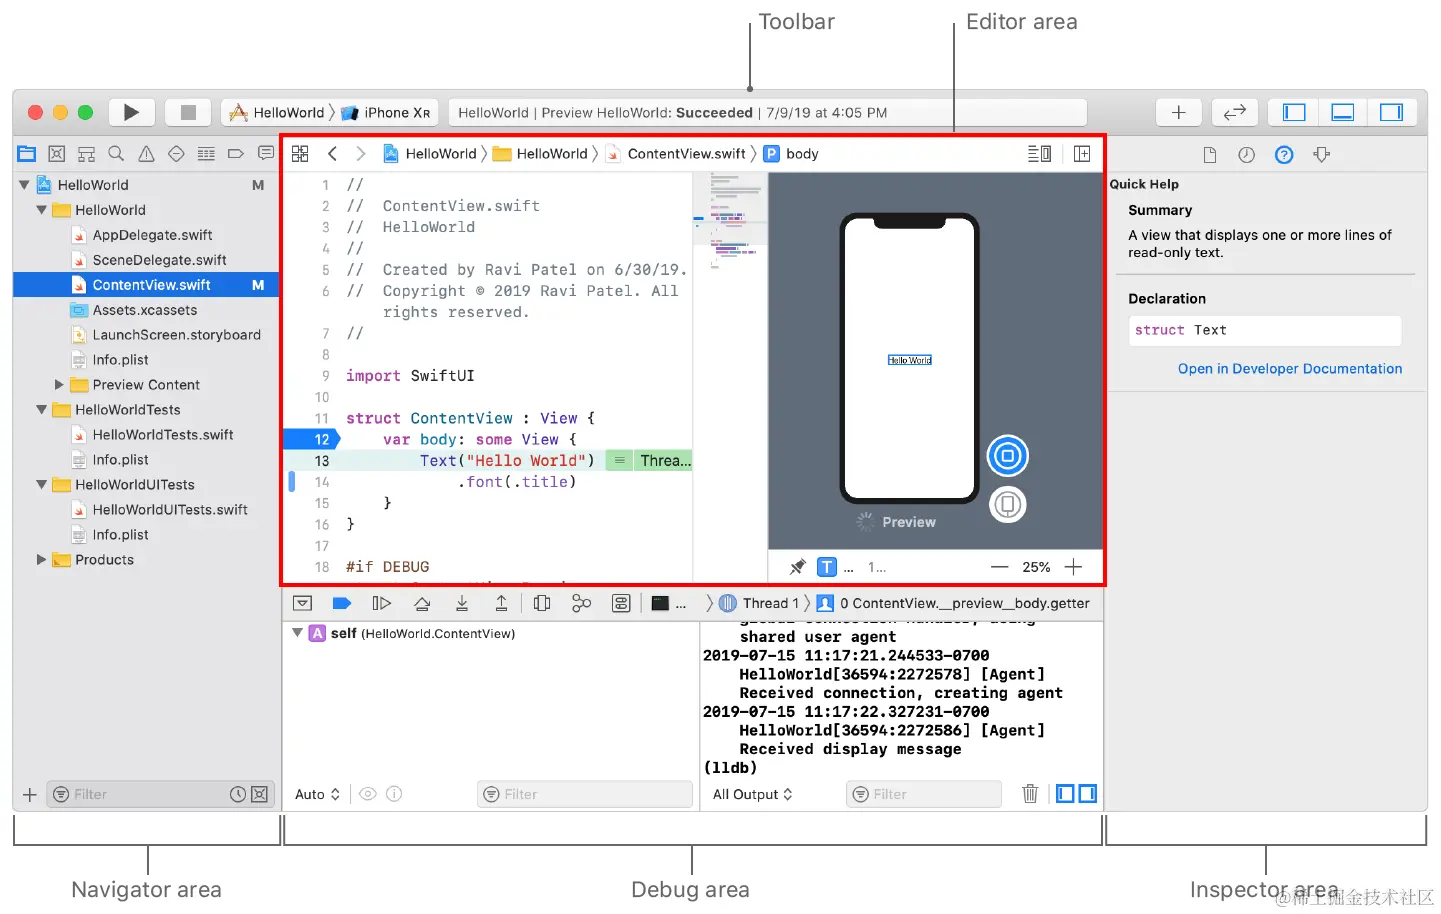This screenshot has height=914, width=1441.
Task: Open Source Control navigator tab
Action: coord(57,154)
